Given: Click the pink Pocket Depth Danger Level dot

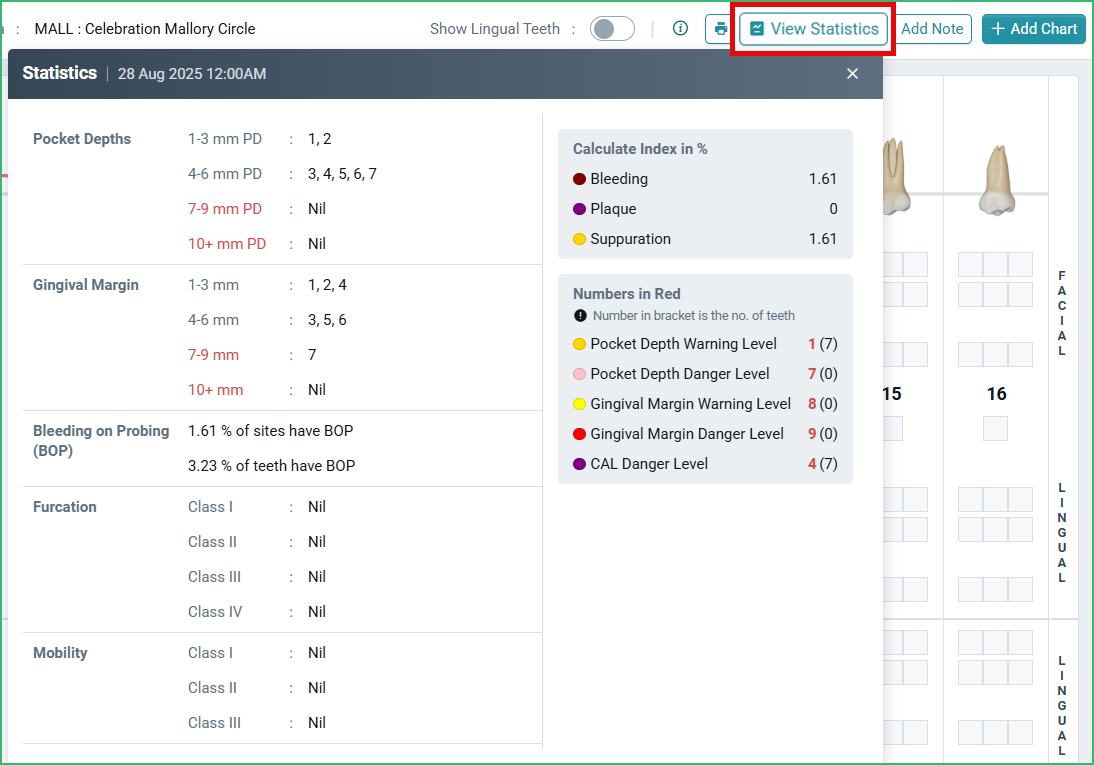Looking at the screenshot, I should [581, 374].
